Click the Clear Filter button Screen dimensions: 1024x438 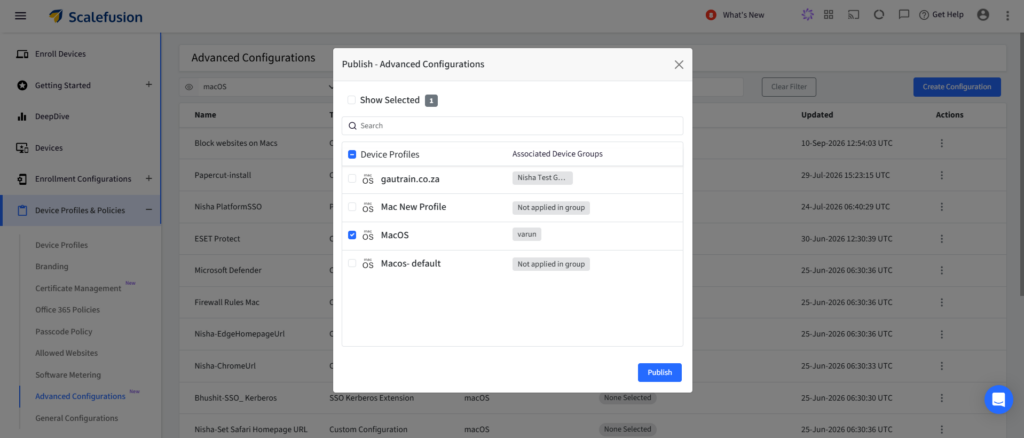pos(789,87)
